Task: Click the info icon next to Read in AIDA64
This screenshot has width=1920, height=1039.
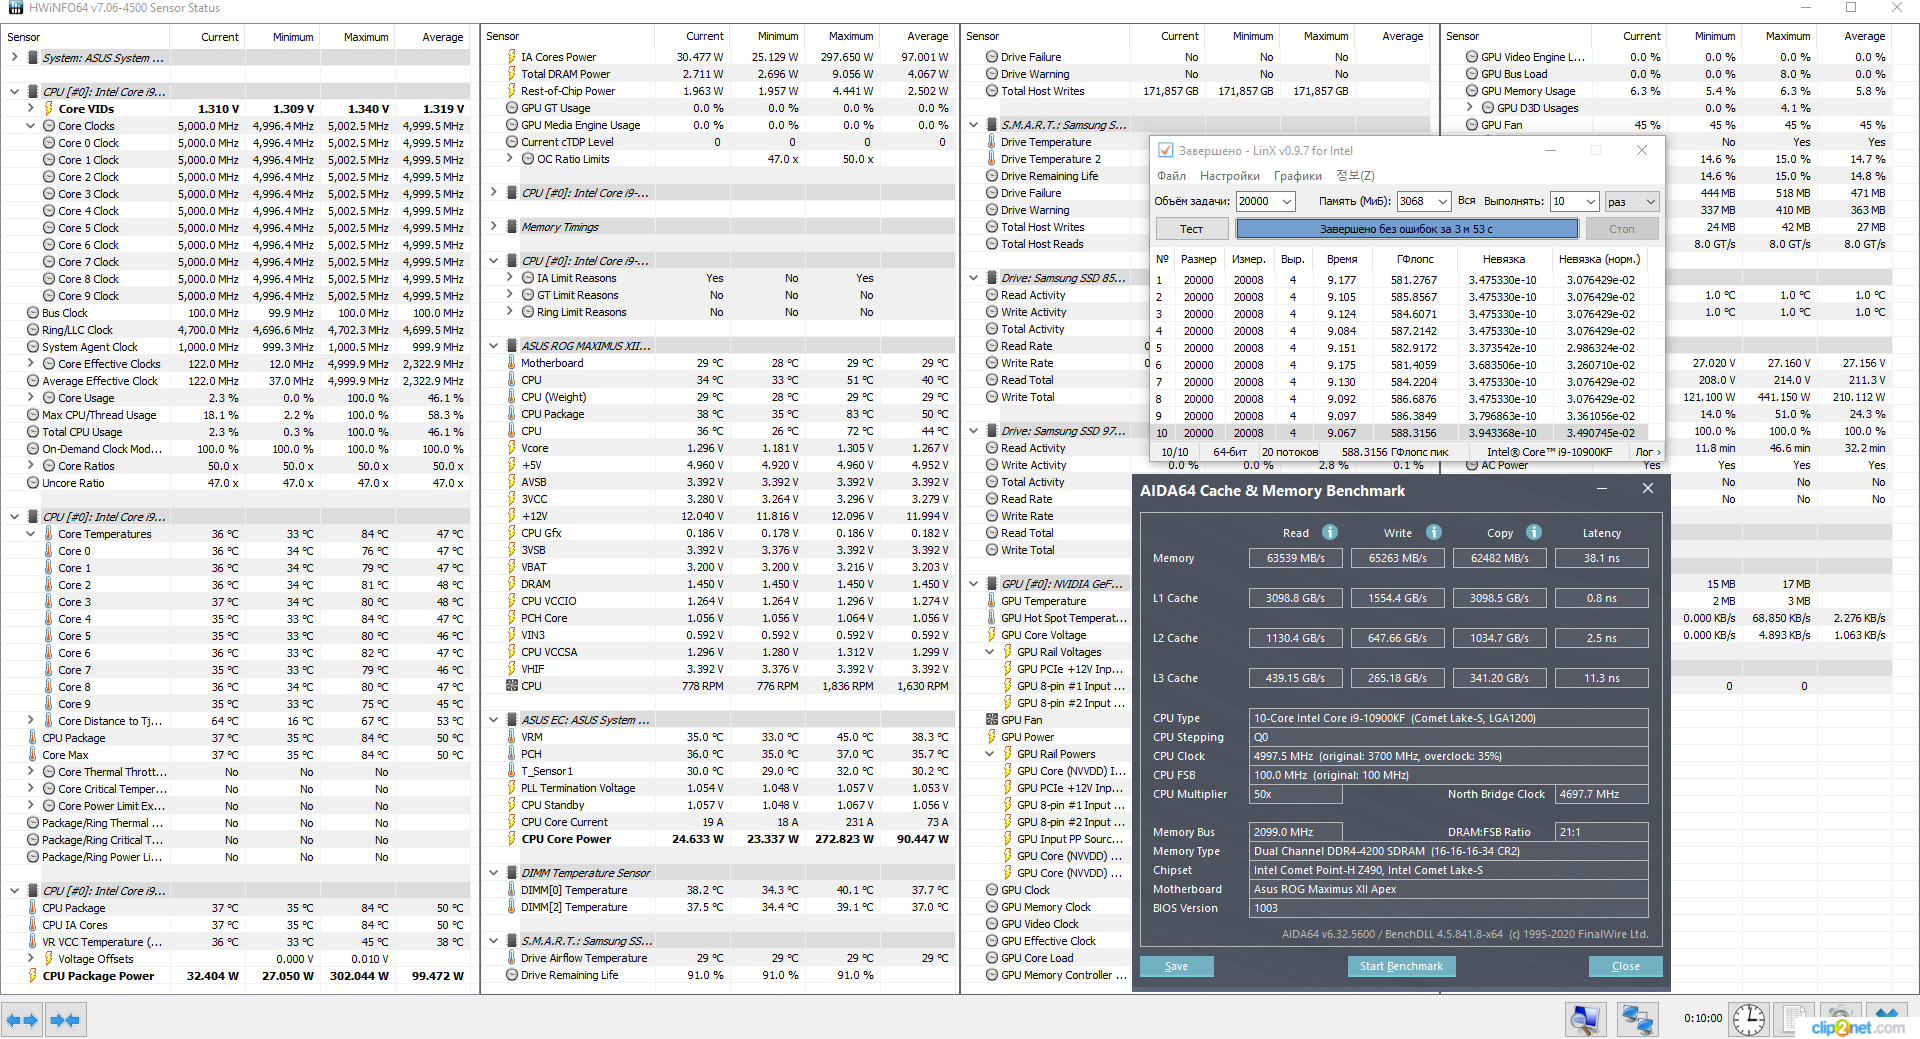Action: point(1330,533)
